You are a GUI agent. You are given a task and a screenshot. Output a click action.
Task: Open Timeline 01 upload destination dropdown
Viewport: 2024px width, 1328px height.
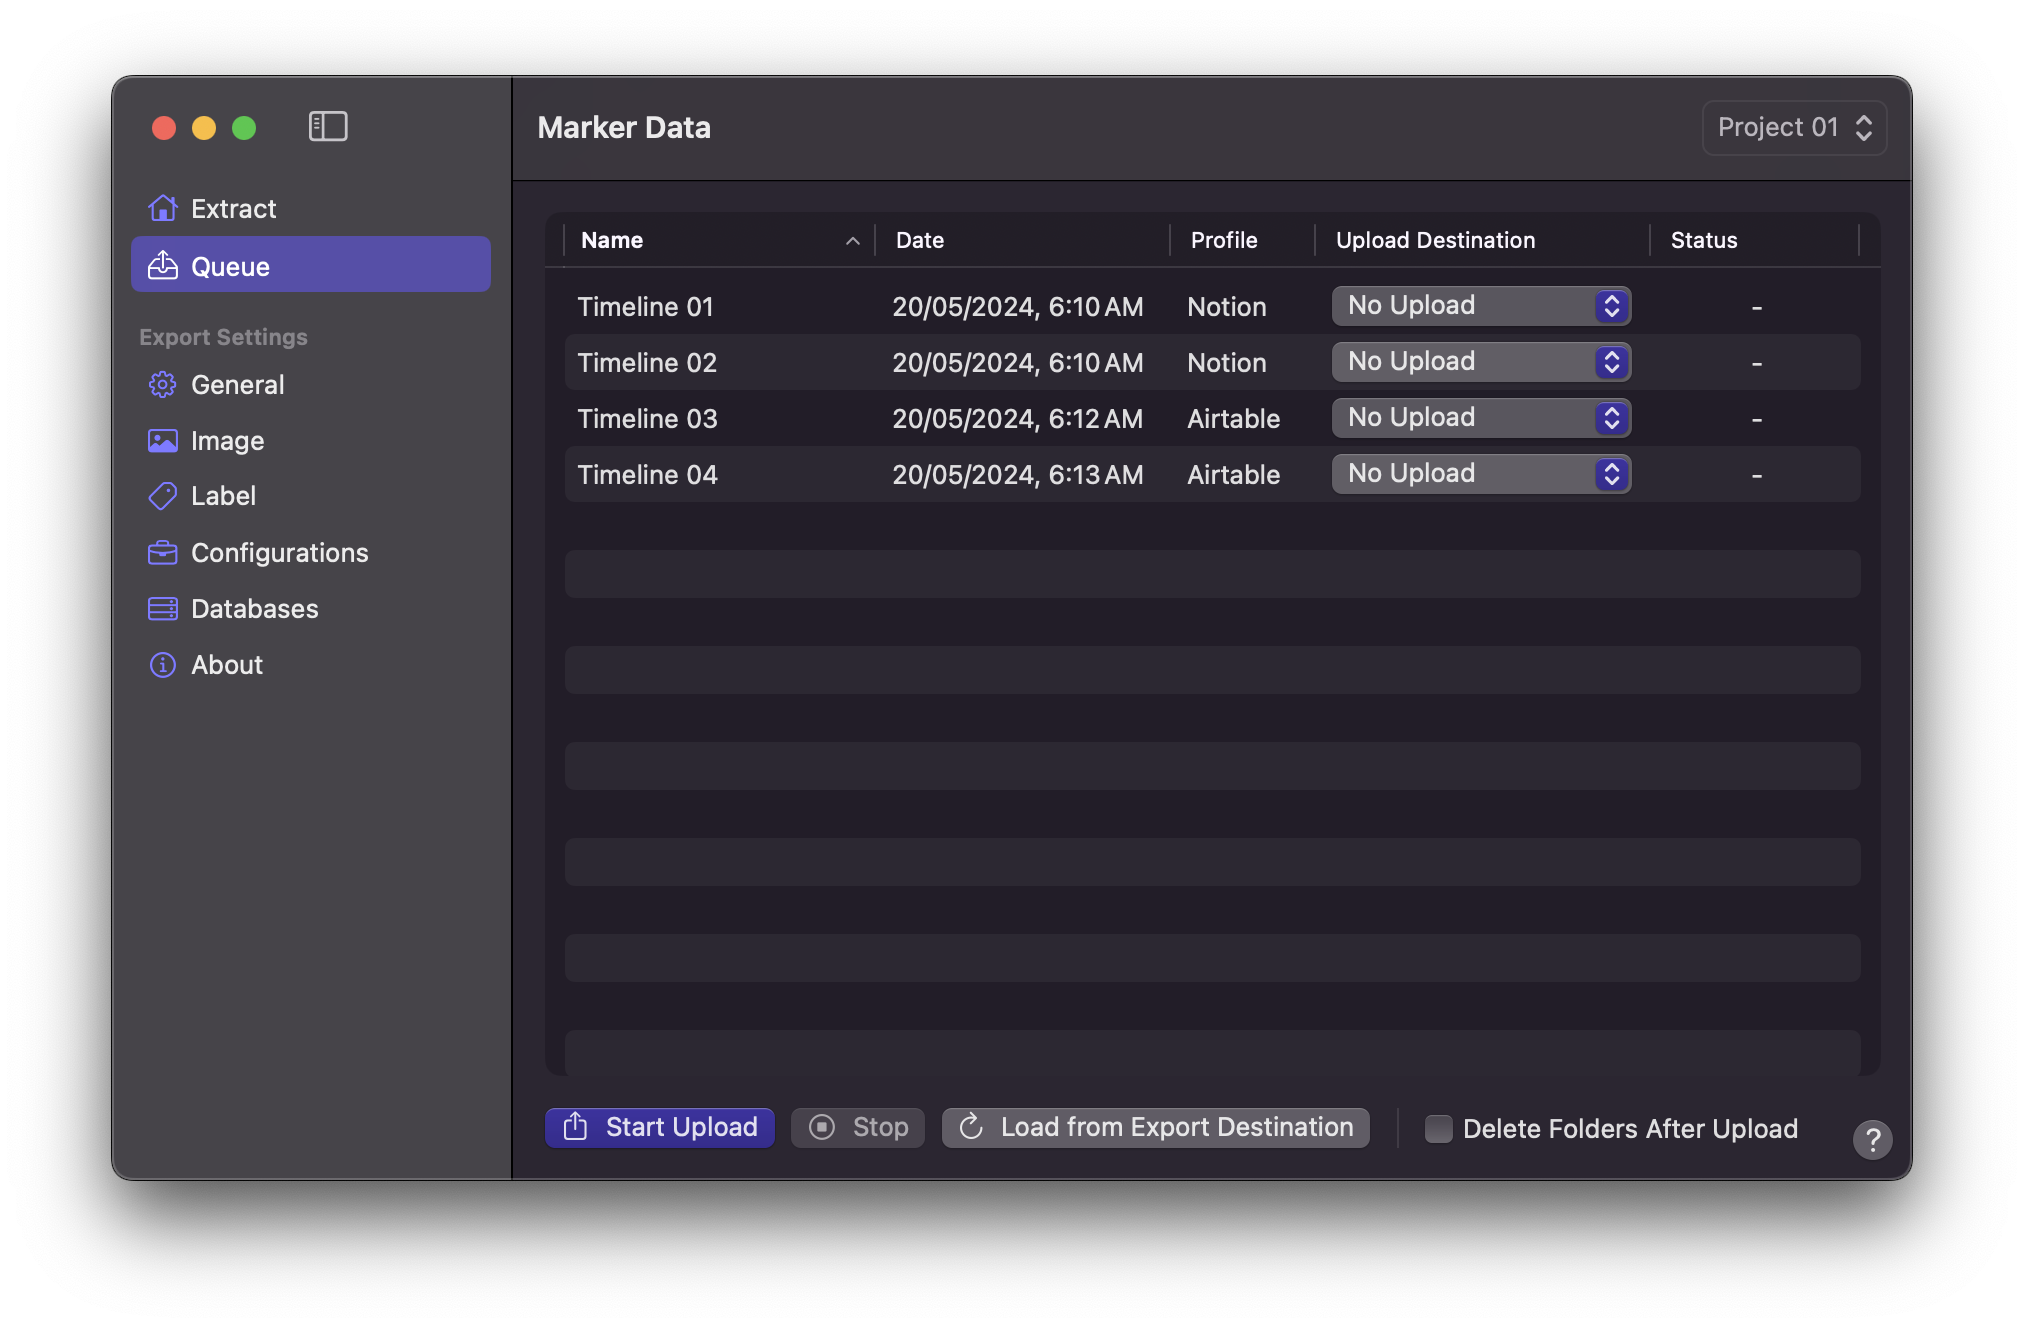click(1481, 306)
